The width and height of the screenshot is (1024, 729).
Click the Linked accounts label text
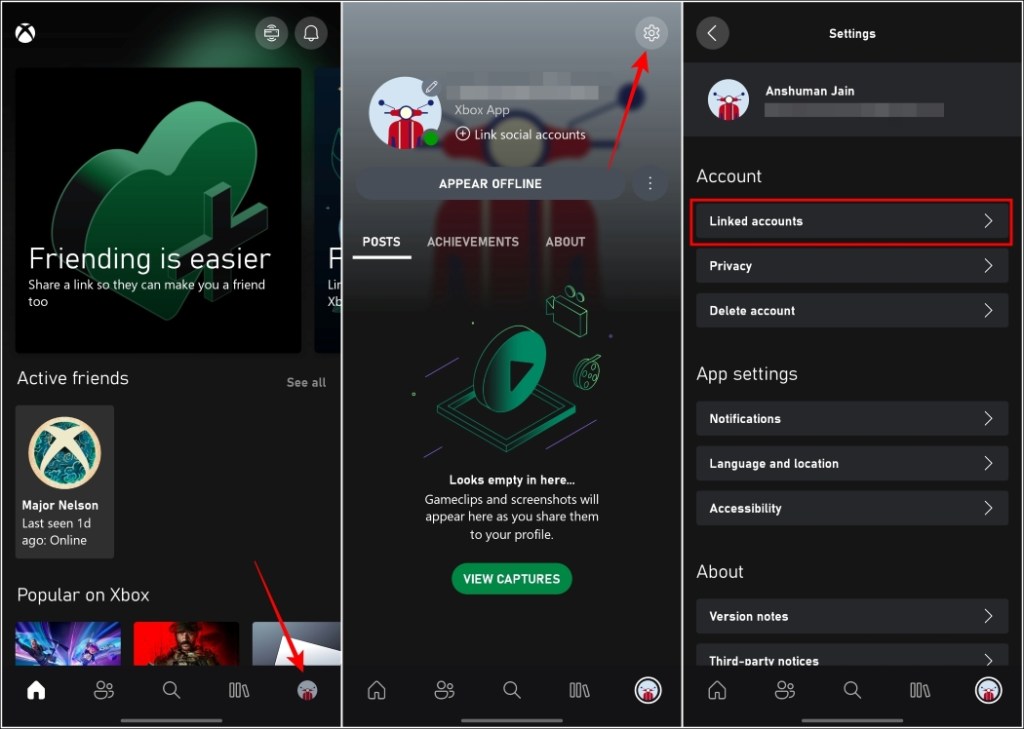pyautogui.click(x=756, y=221)
